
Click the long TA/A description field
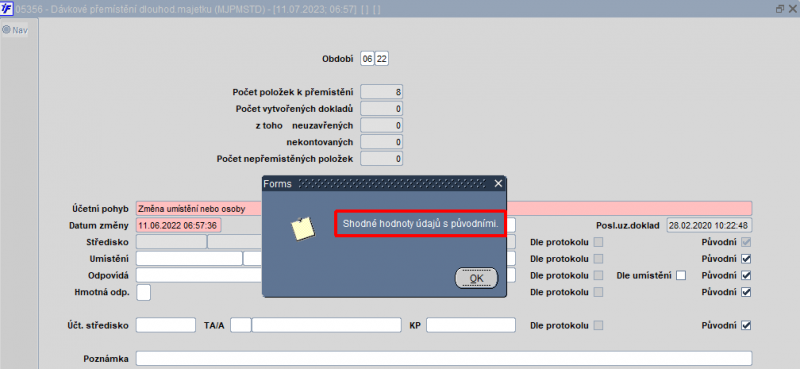tap(327, 325)
